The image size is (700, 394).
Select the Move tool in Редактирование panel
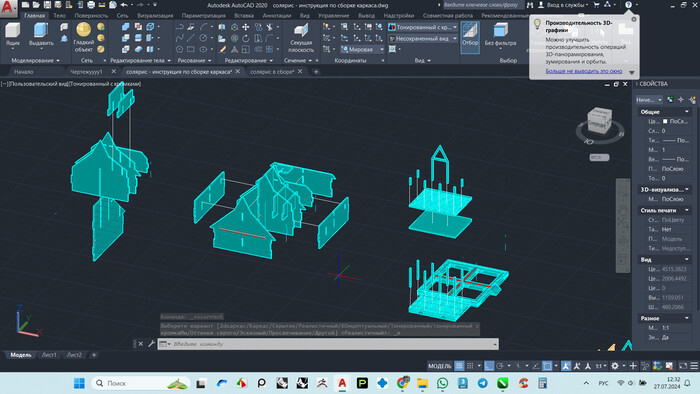click(246, 27)
